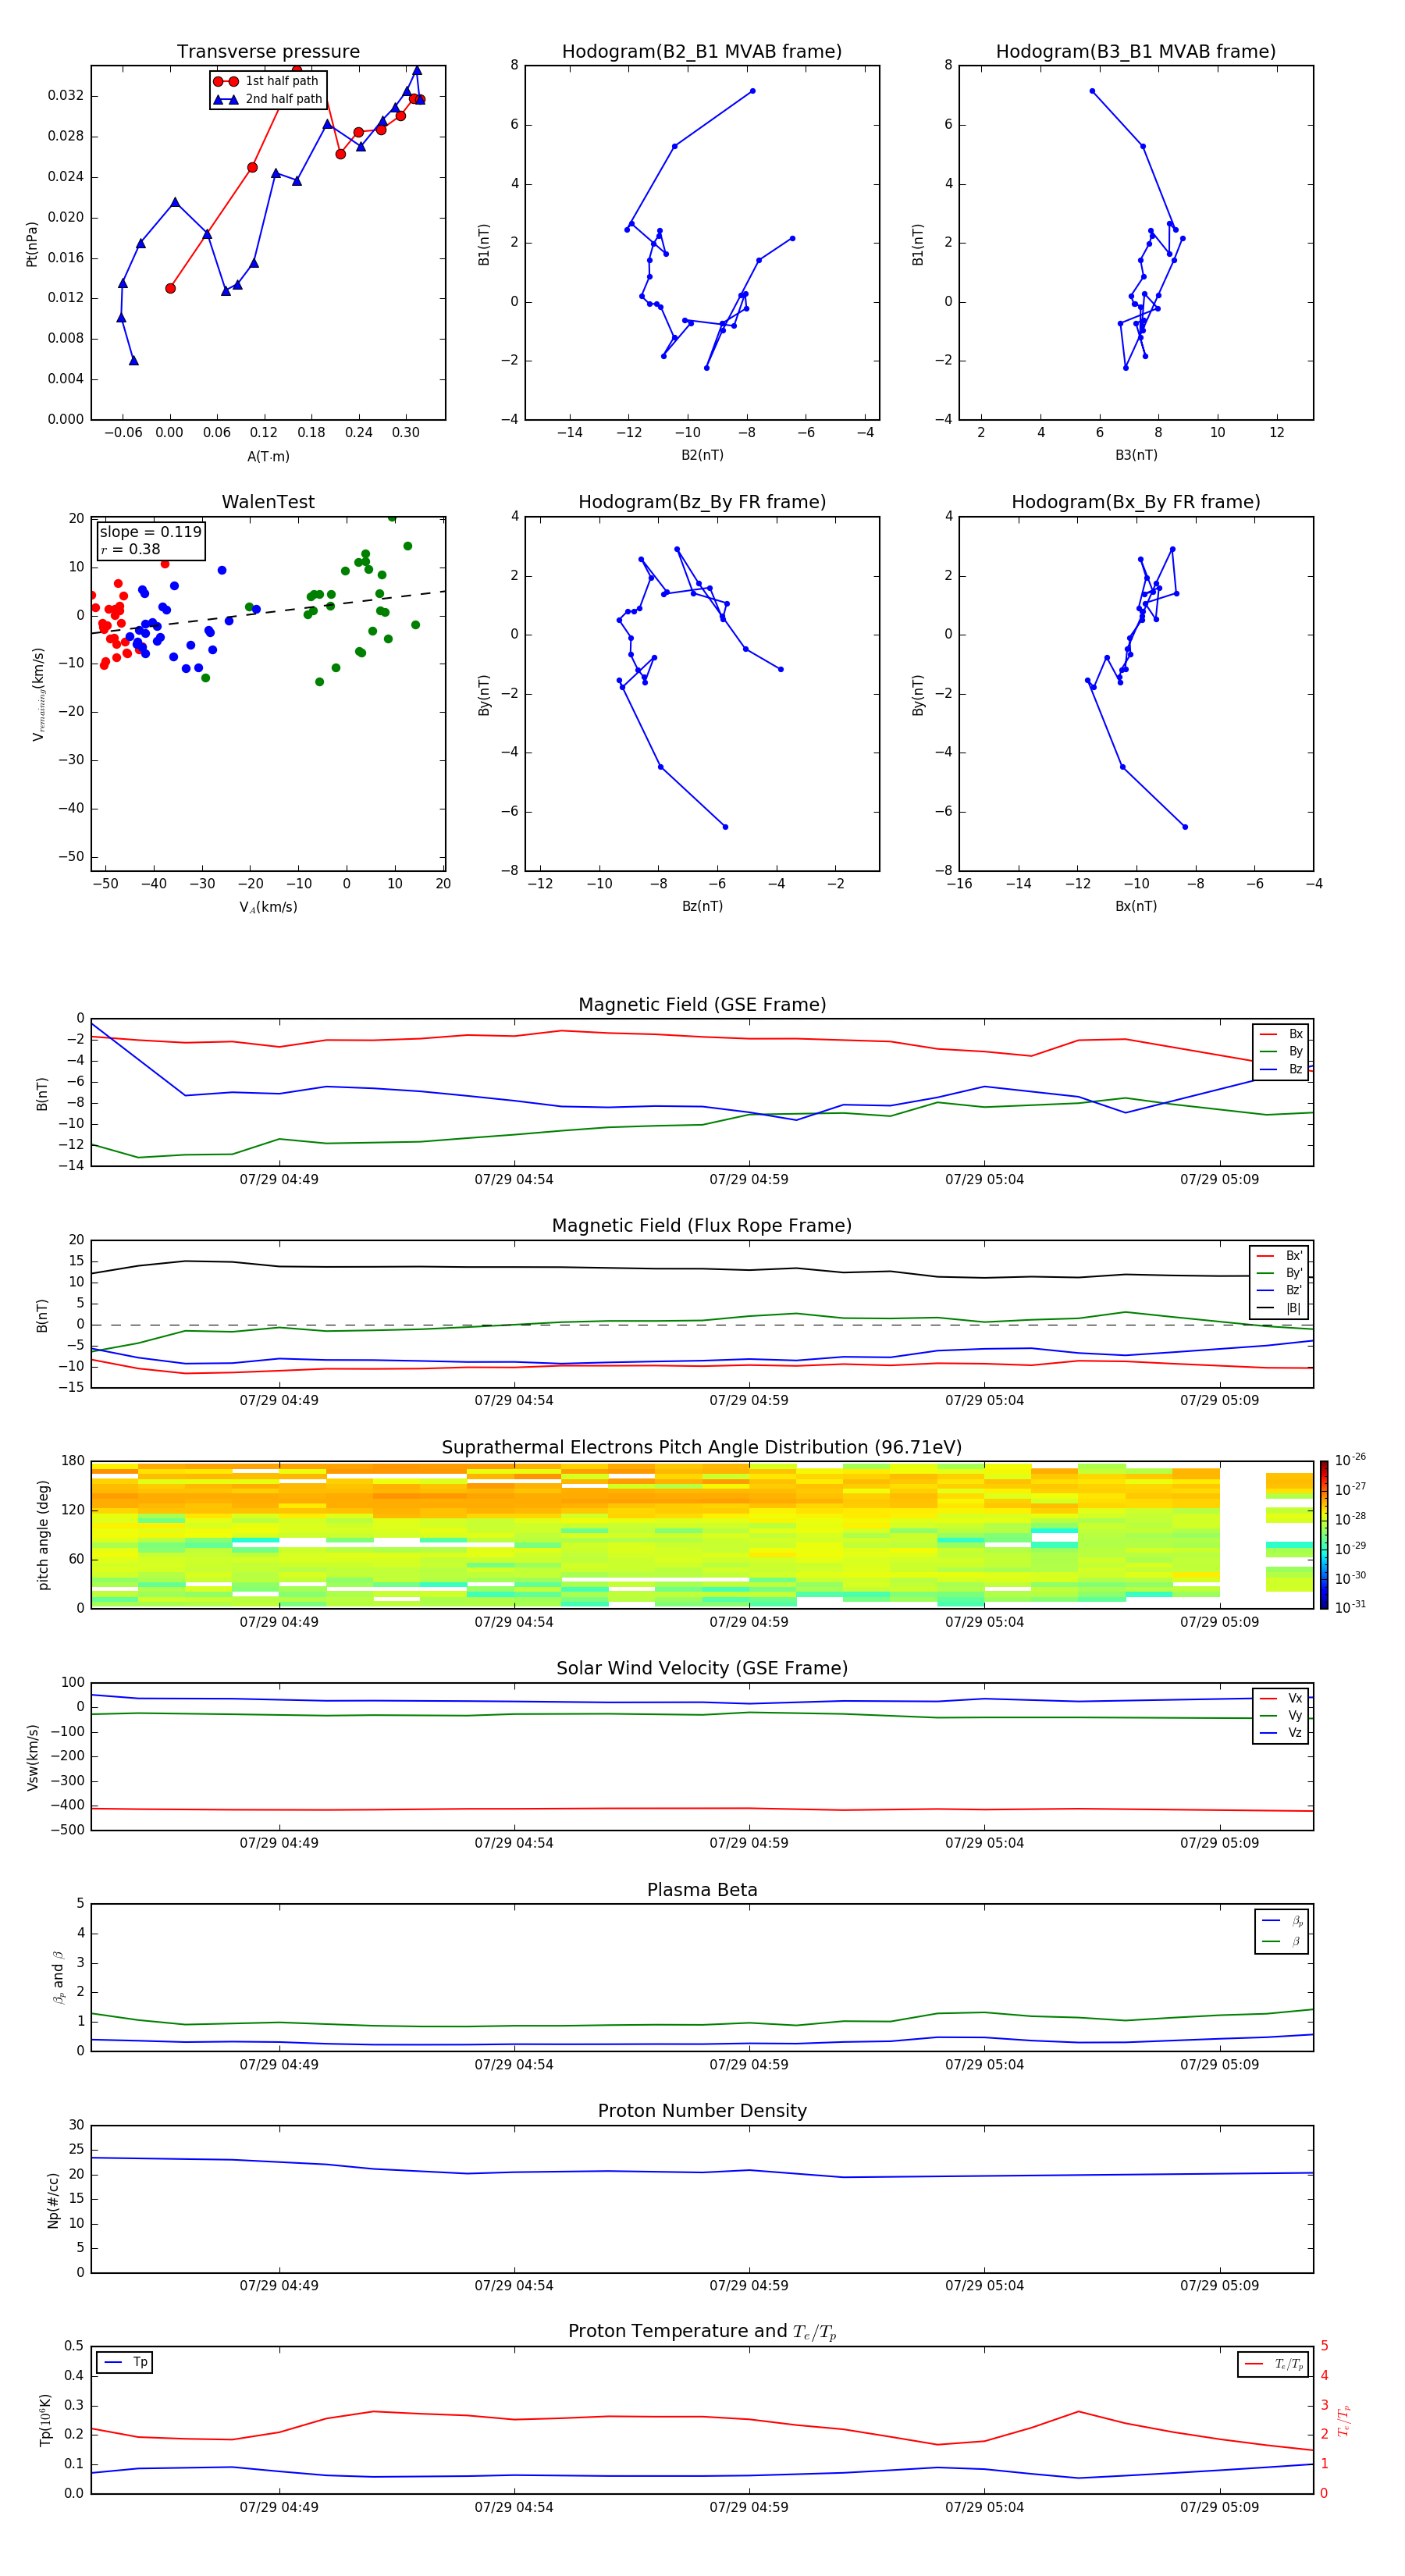Click the 'Hodogram(Bz_By FR frame)' title
Image resolution: width=1405 pixels, height=2576 pixels.
(702, 502)
